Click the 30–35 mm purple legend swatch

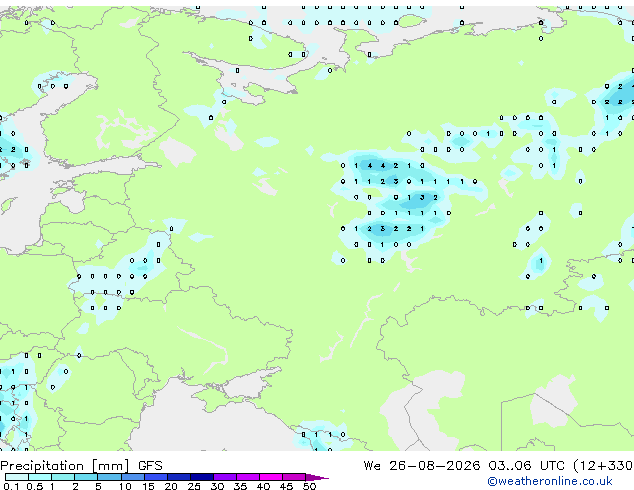point(224,477)
